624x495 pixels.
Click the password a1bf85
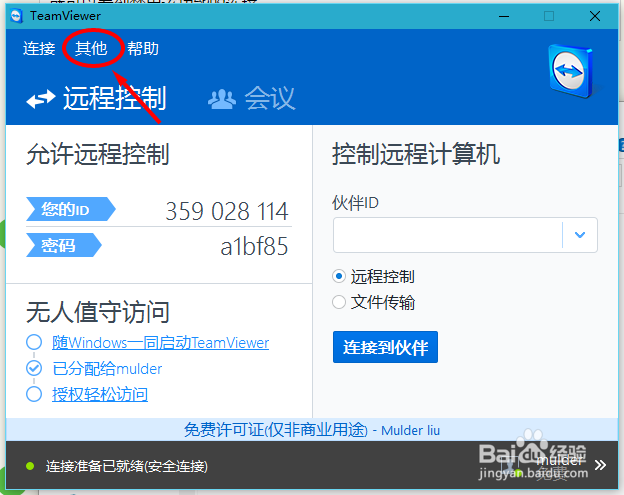coord(254,246)
